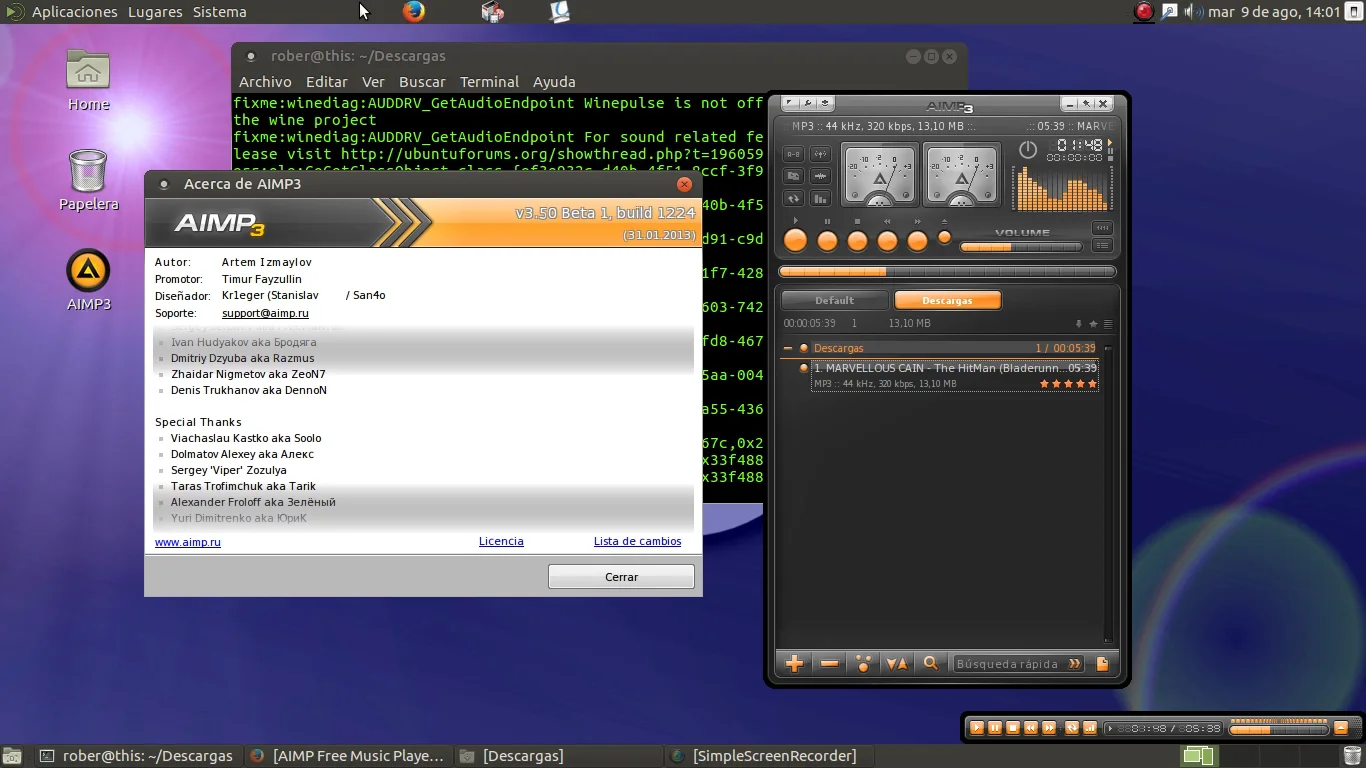1366x768 pixels.
Task: Click the down-arrow icon in playlist header
Action: 1079,324
